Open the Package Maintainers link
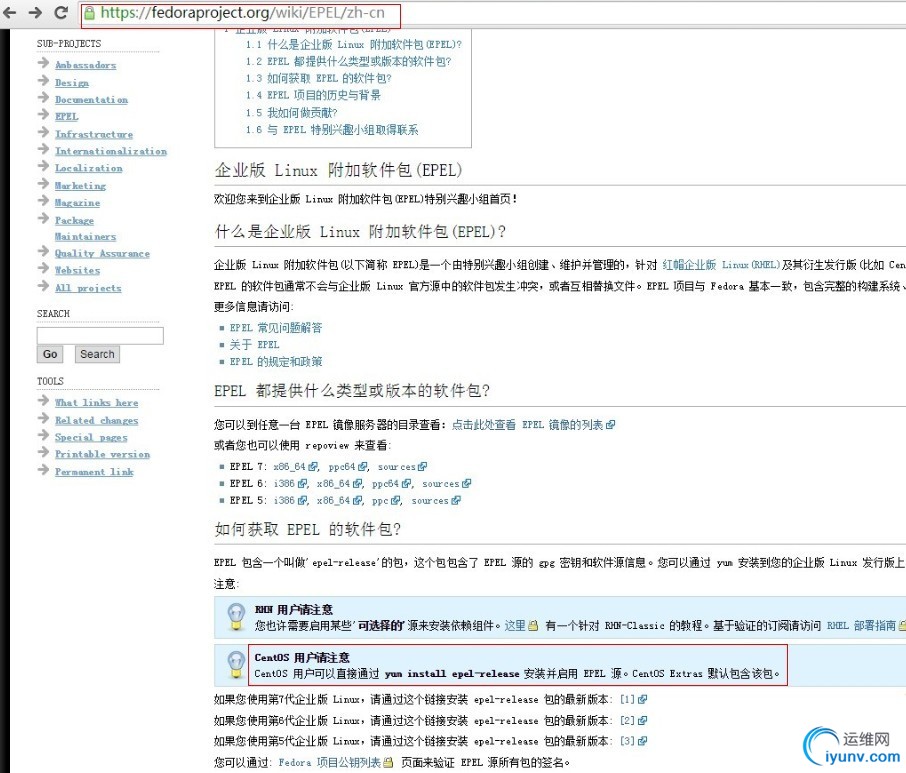The height and width of the screenshot is (773, 906). click(85, 228)
